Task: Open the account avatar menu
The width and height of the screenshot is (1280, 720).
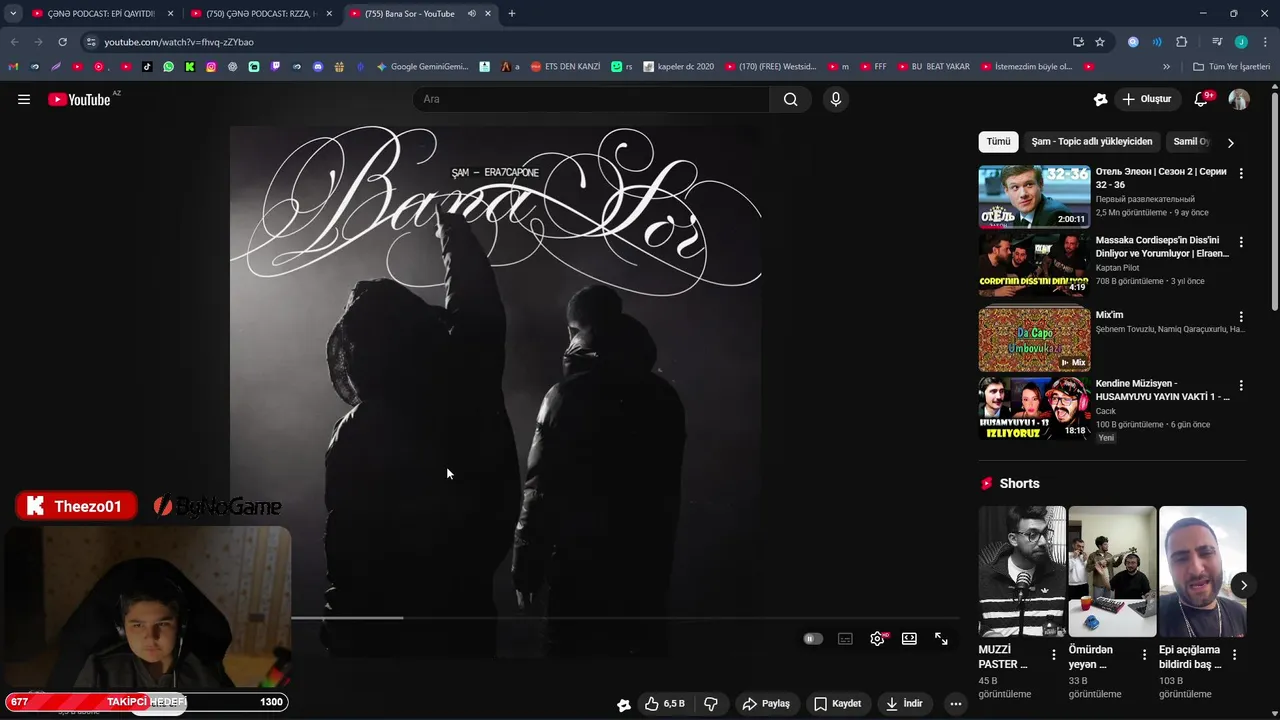Action: (x=1239, y=99)
